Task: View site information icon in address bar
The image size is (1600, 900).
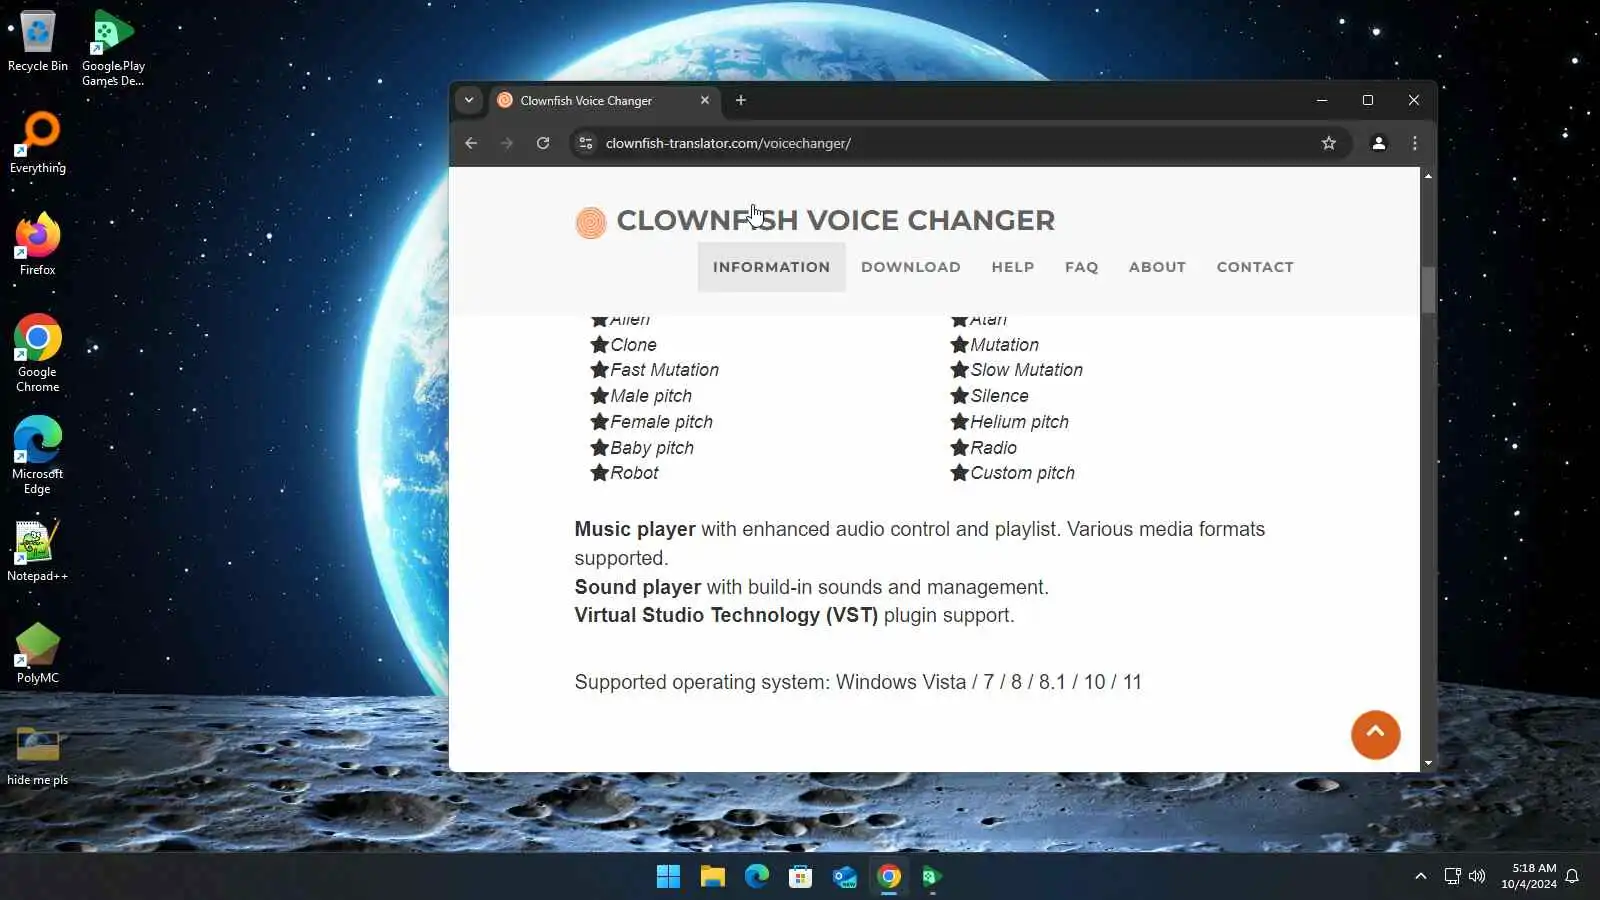Action: pos(586,143)
